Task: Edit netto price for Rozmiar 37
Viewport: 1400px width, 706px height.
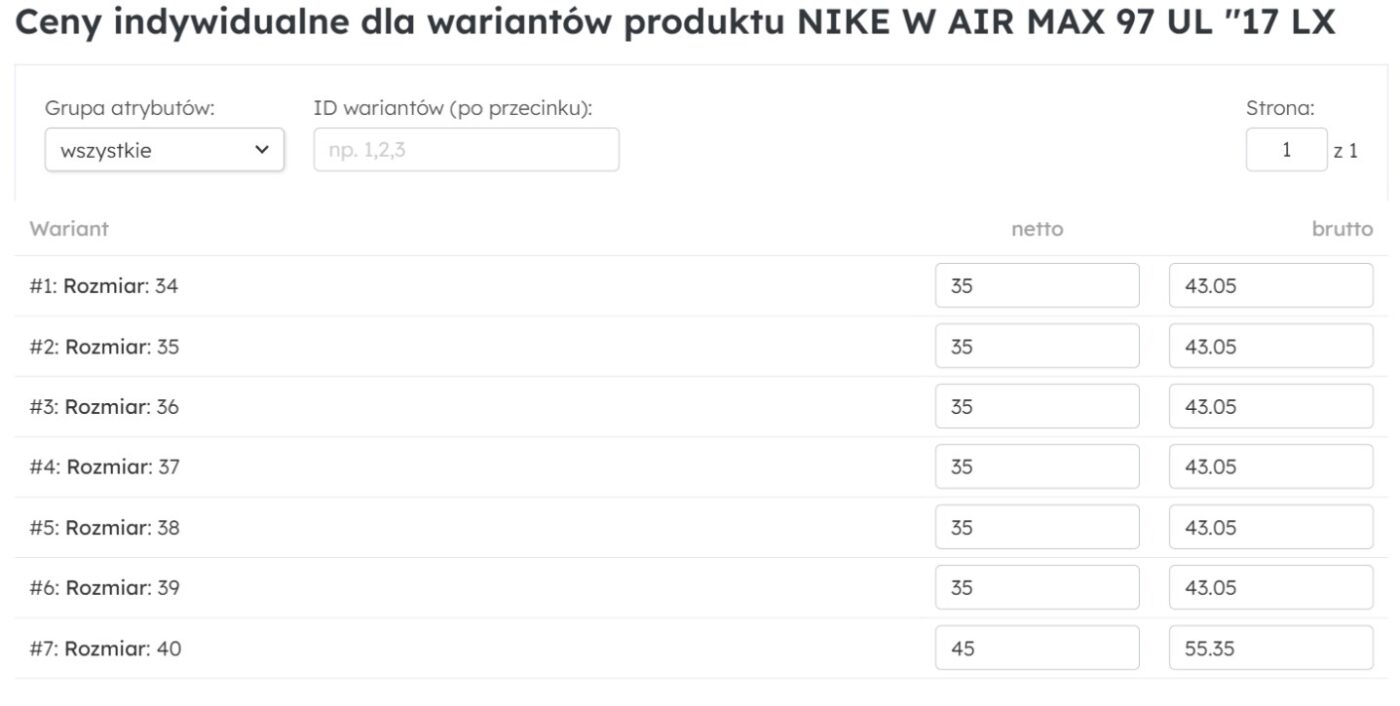Action: [x=1037, y=467]
